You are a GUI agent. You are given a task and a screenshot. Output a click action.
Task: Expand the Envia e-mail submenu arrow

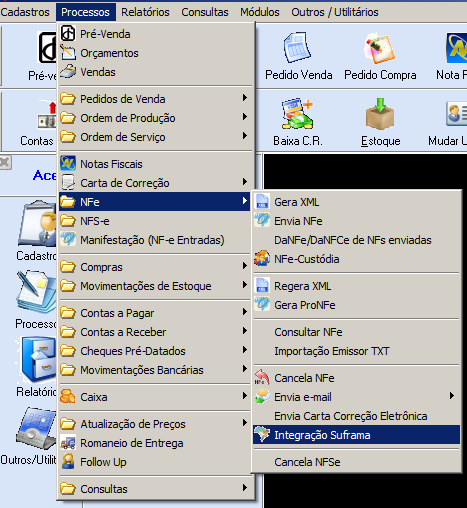pos(451,396)
